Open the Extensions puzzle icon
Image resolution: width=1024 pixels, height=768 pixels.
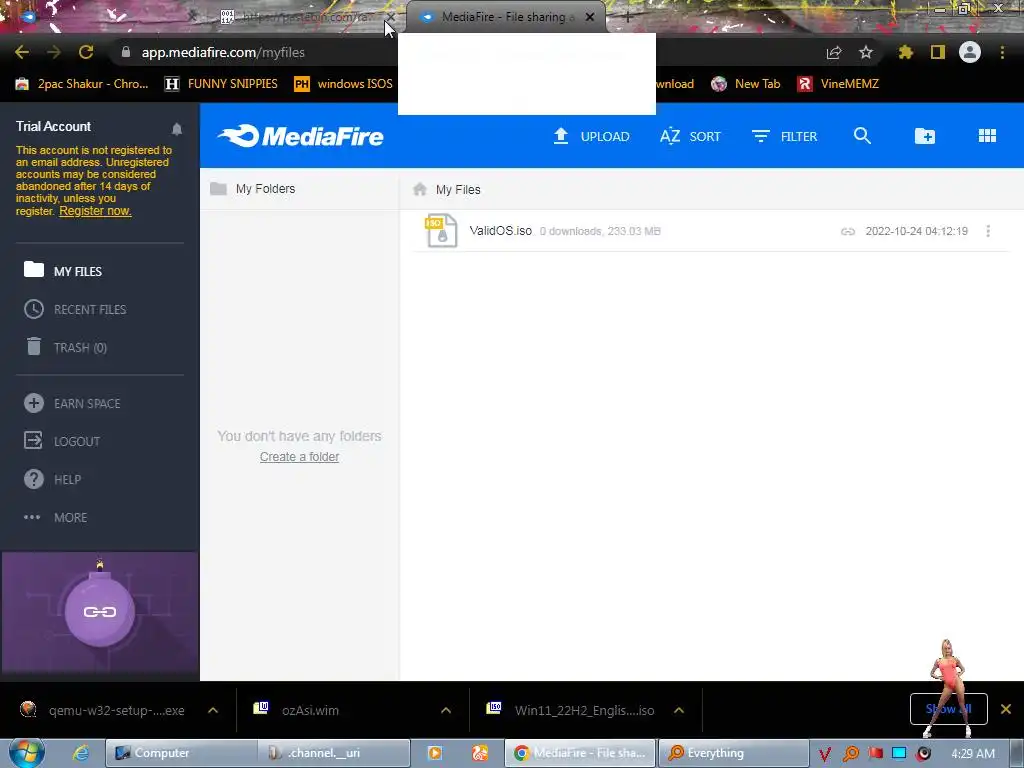905,52
